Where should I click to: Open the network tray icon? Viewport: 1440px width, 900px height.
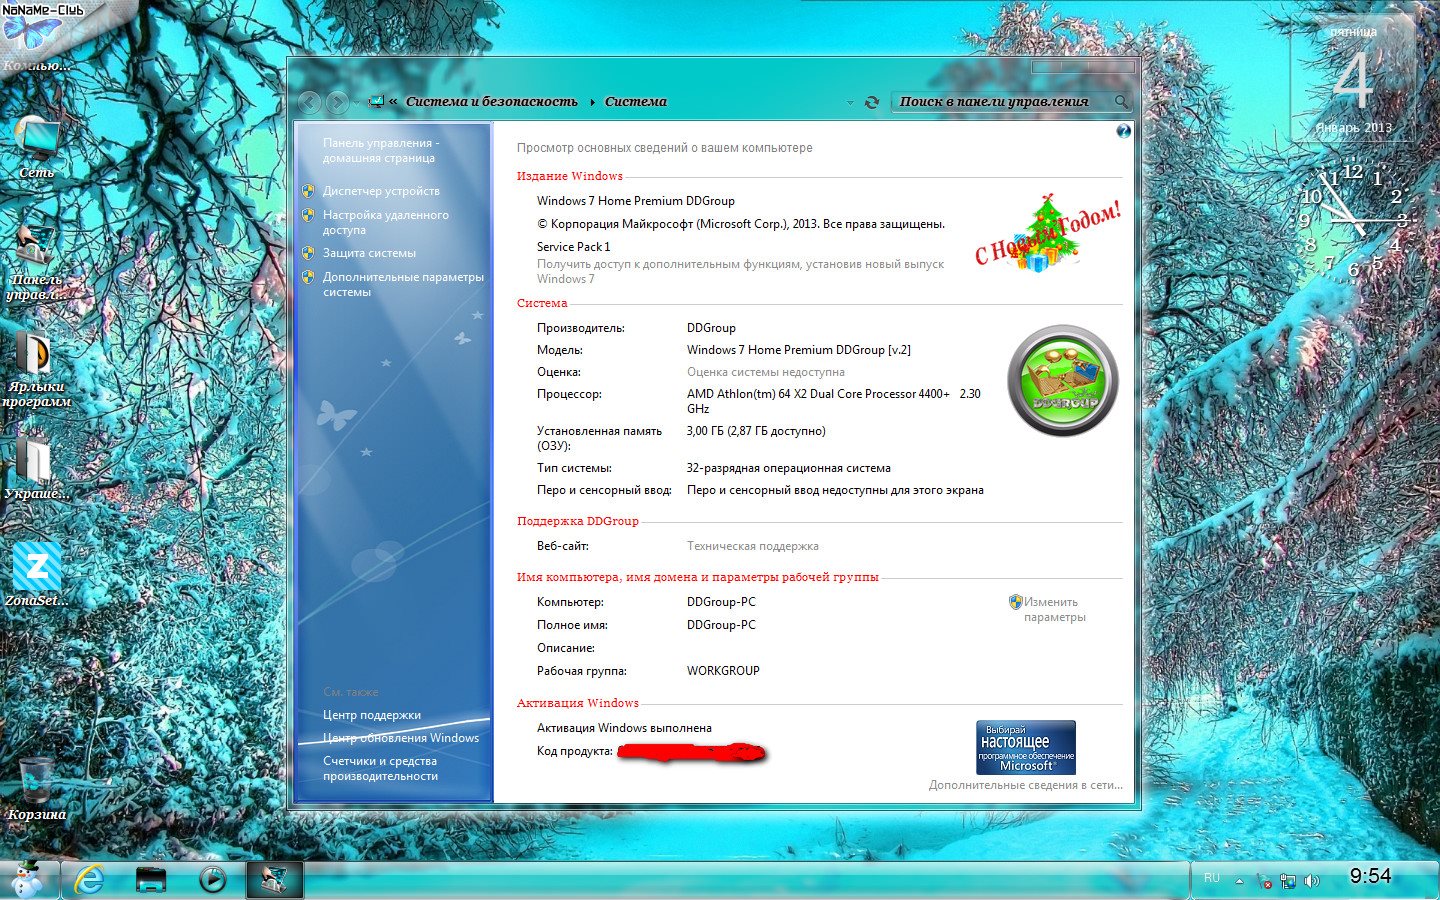[x=1288, y=881]
